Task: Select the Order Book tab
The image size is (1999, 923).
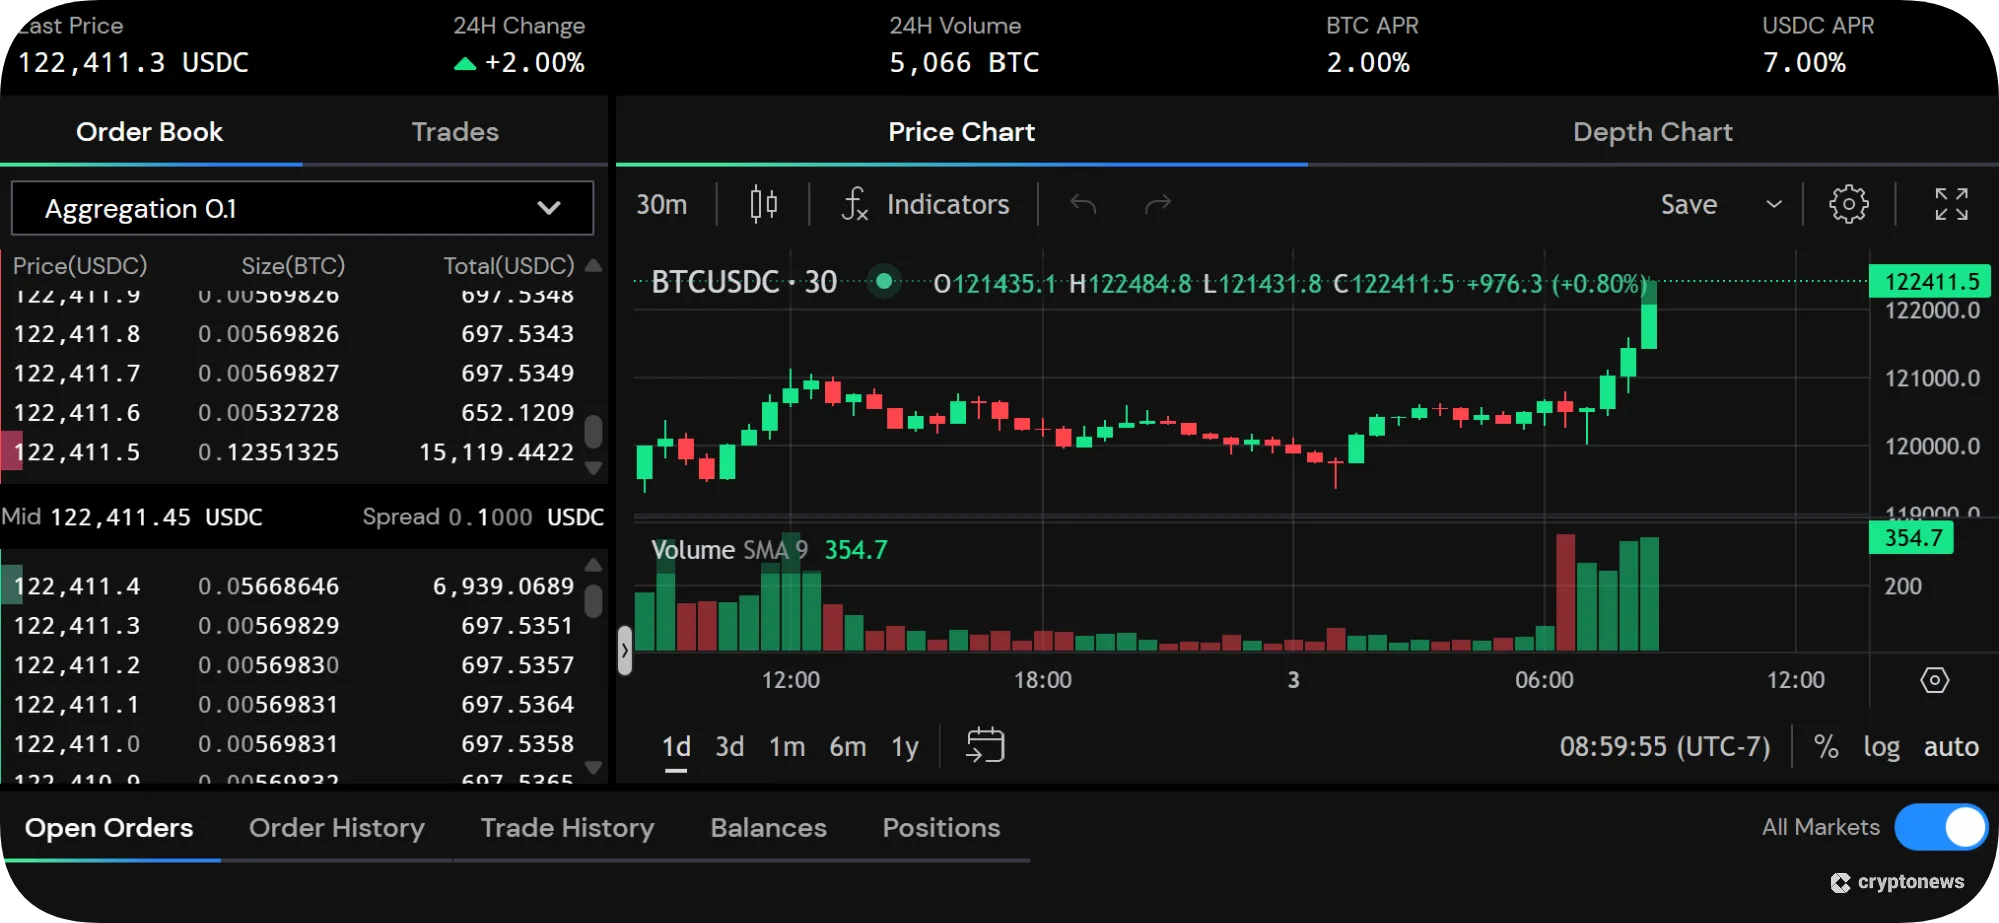Action: tap(150, 132)
